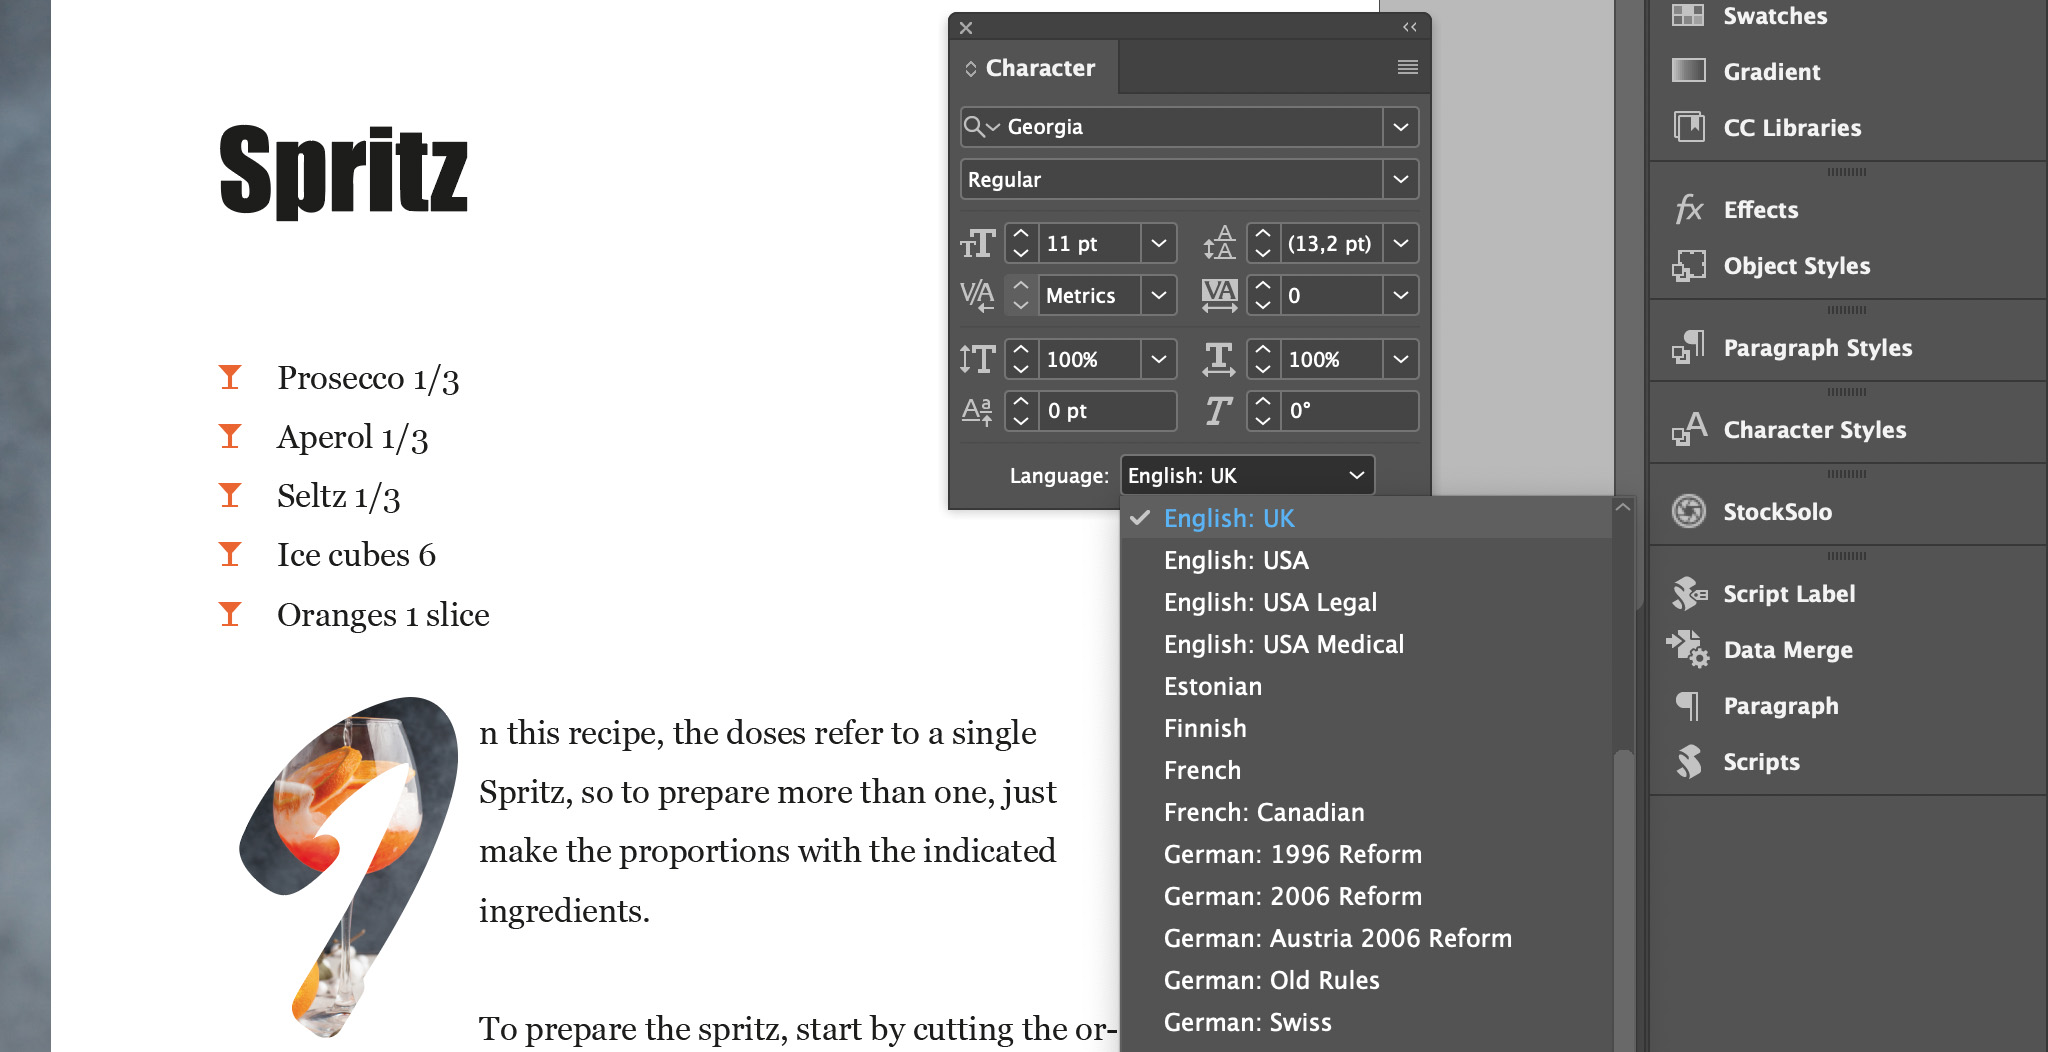Expand the Georgia font family dropdown

[x=1401, y=127]
